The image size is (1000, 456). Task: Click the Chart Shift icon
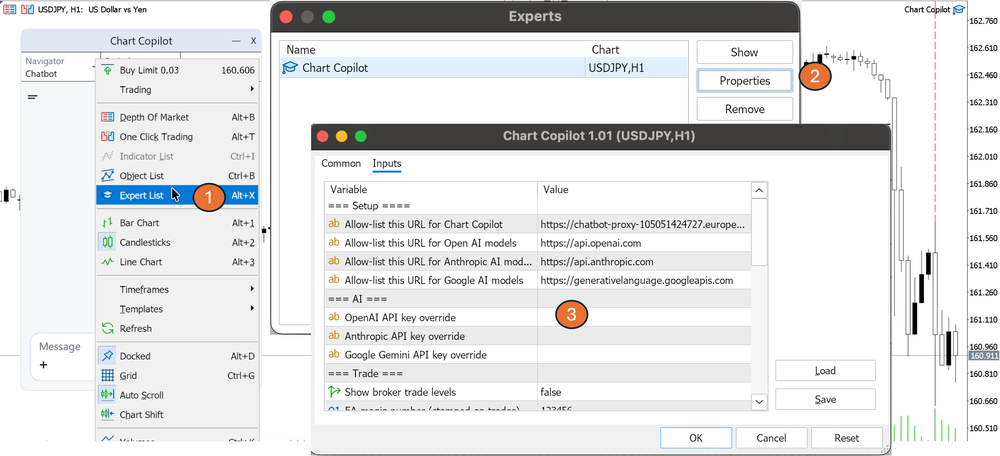coord(108,415)
